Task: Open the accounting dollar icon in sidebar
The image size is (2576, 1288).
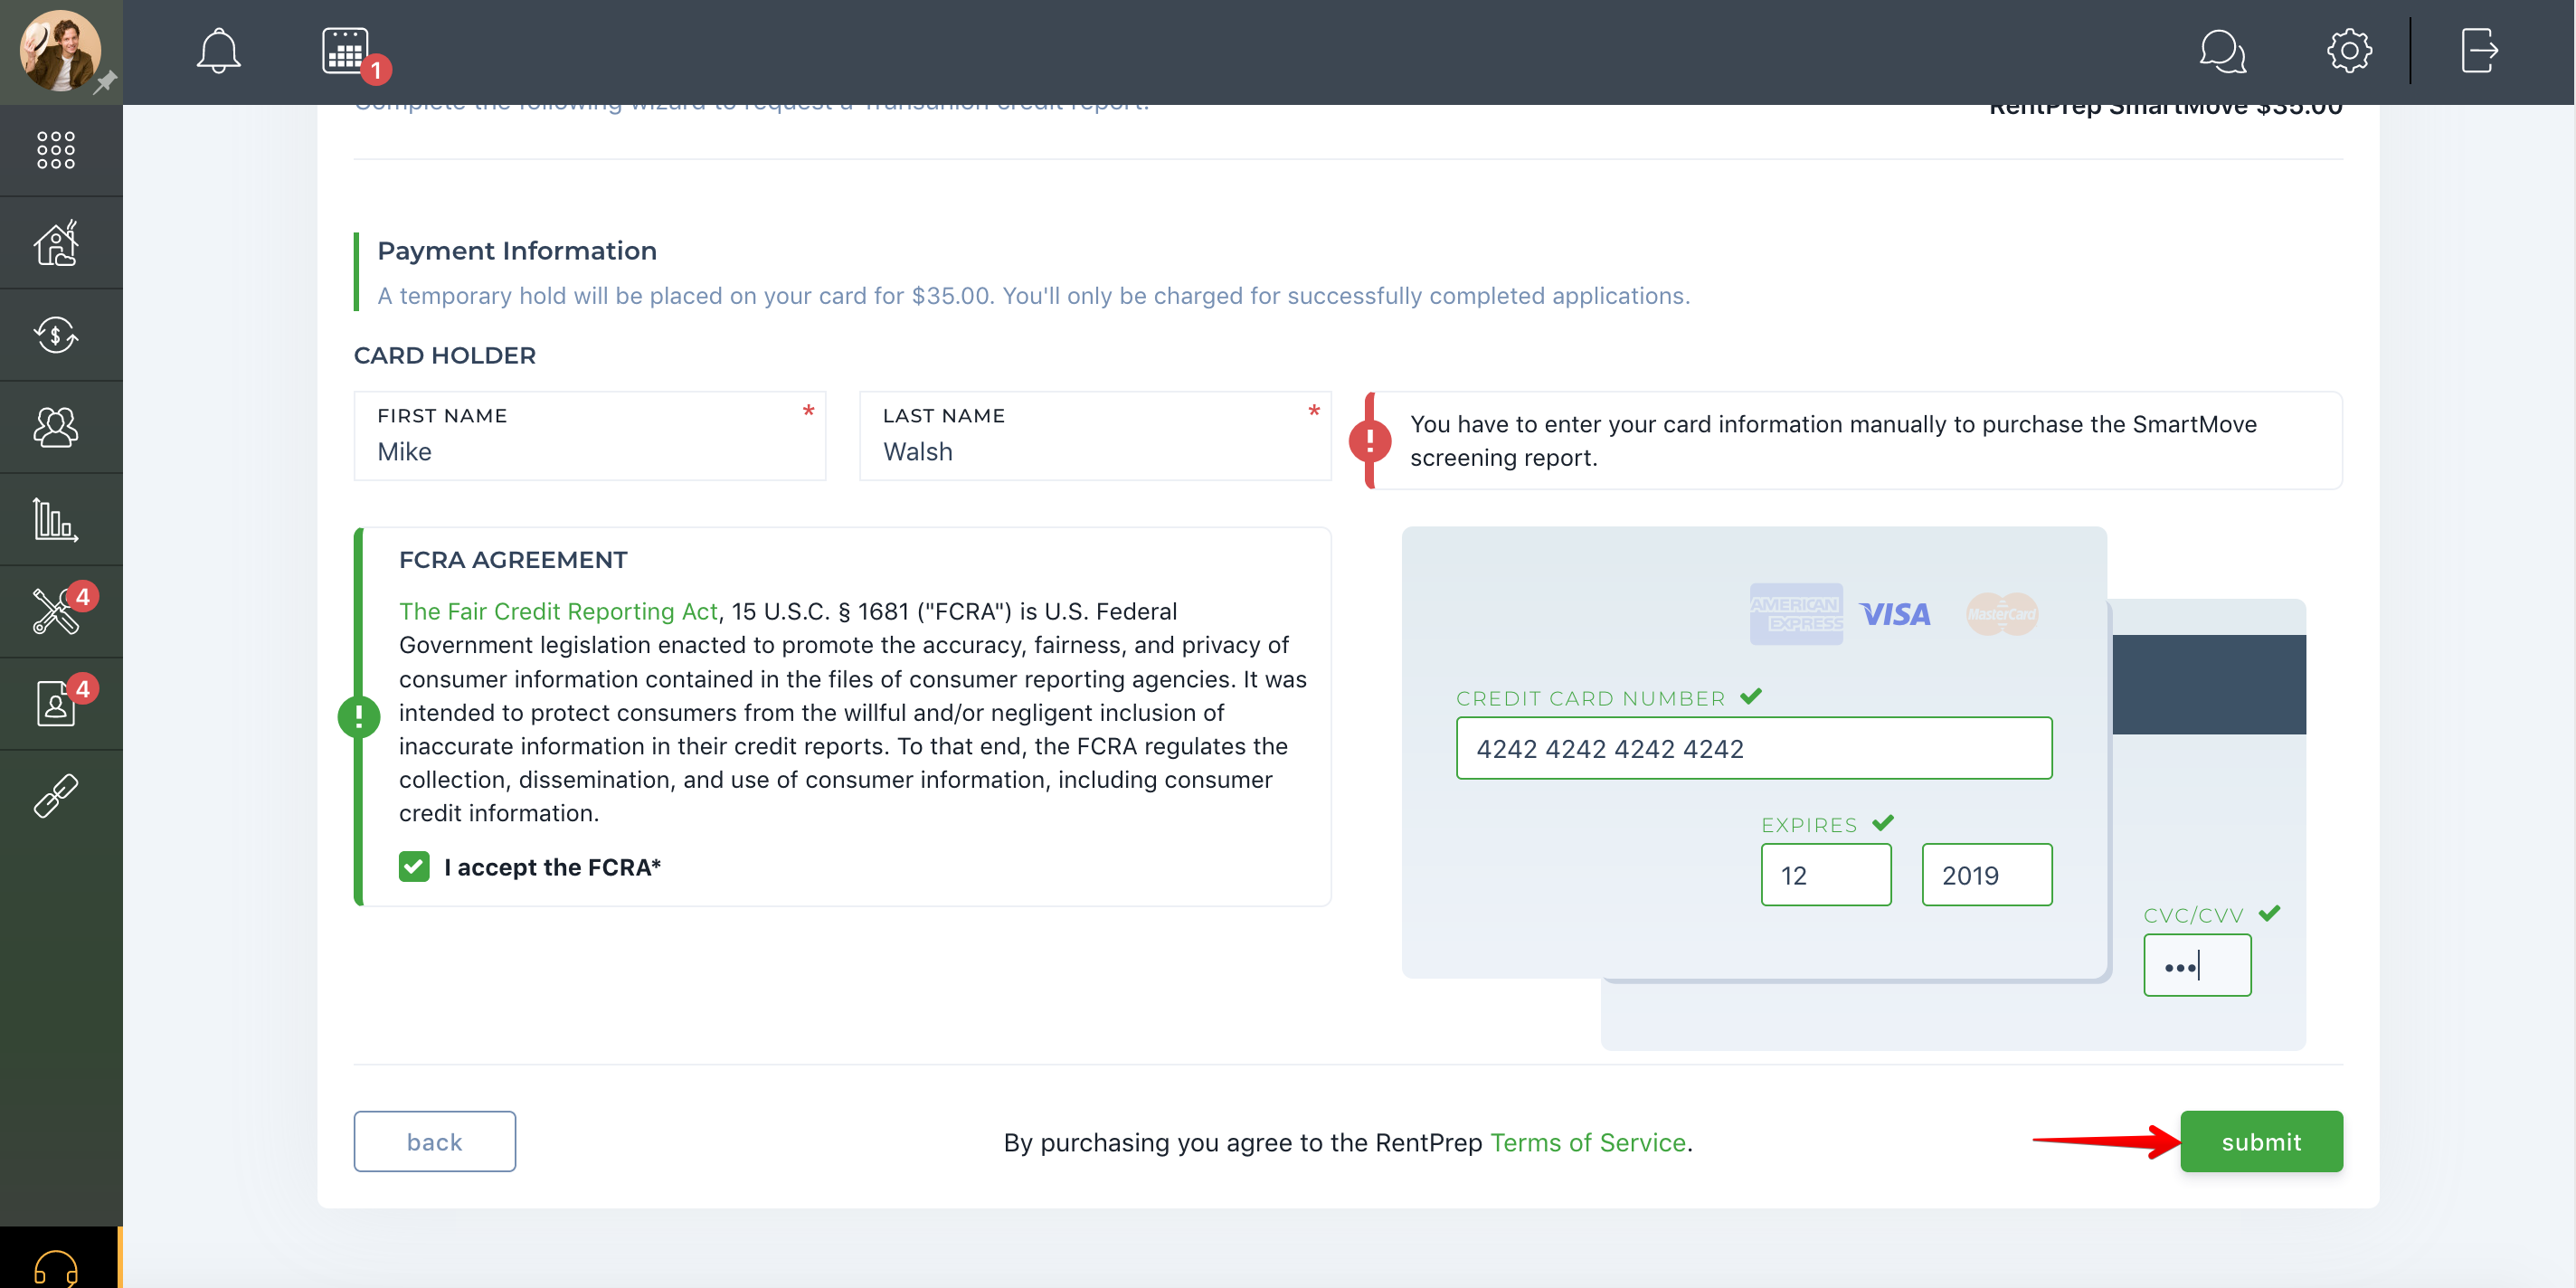Action: pyautogui.click(x=56, y=335)
